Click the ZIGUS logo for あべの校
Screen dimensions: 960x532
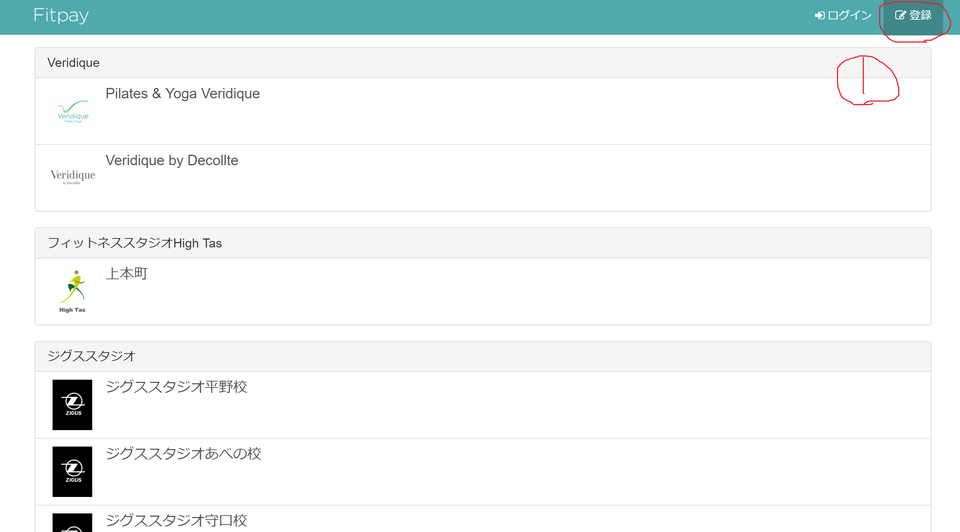[72, 471]
